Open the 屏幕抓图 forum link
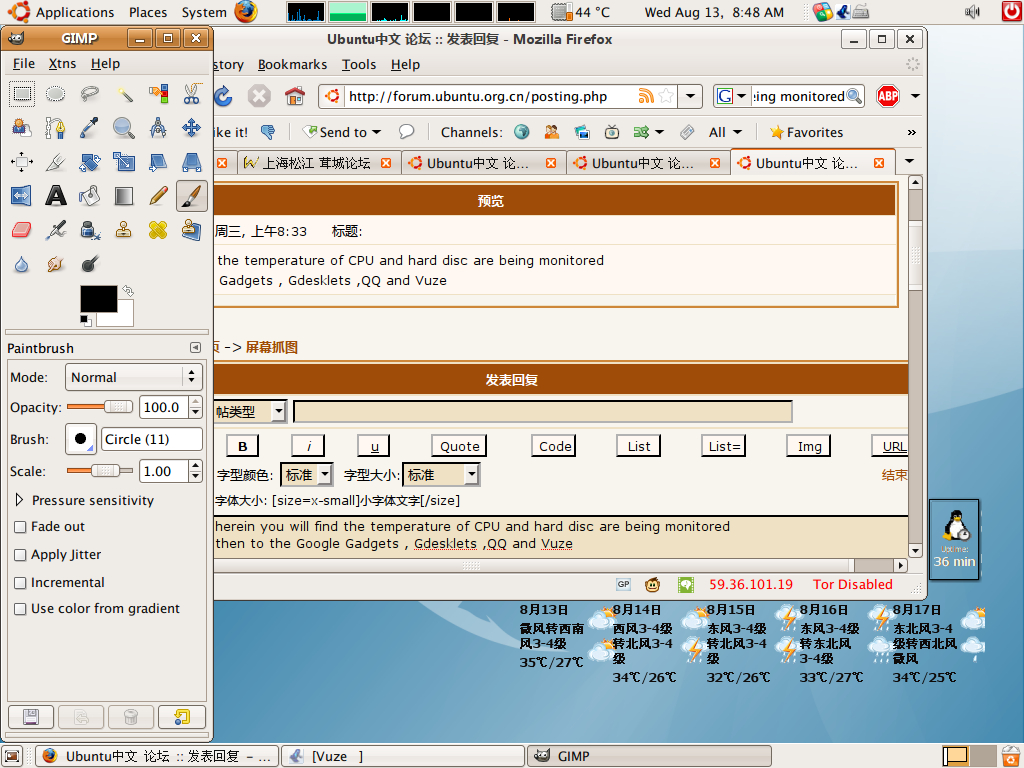Image resolution: width=1024 pixels, height=768 pixels. click(x=272, y=347)
